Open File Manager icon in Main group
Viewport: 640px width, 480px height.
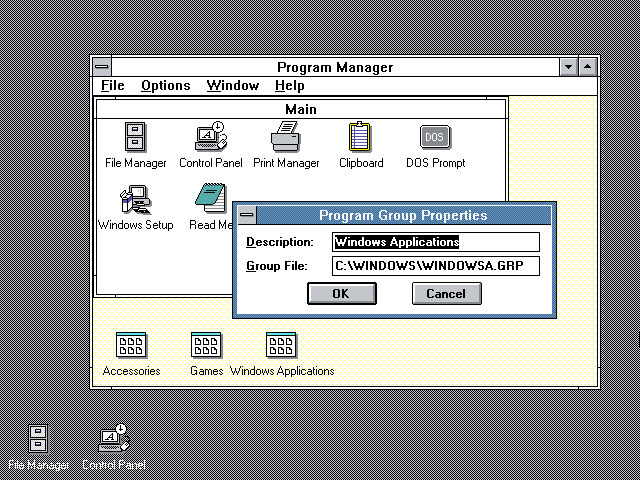point(136,137)
